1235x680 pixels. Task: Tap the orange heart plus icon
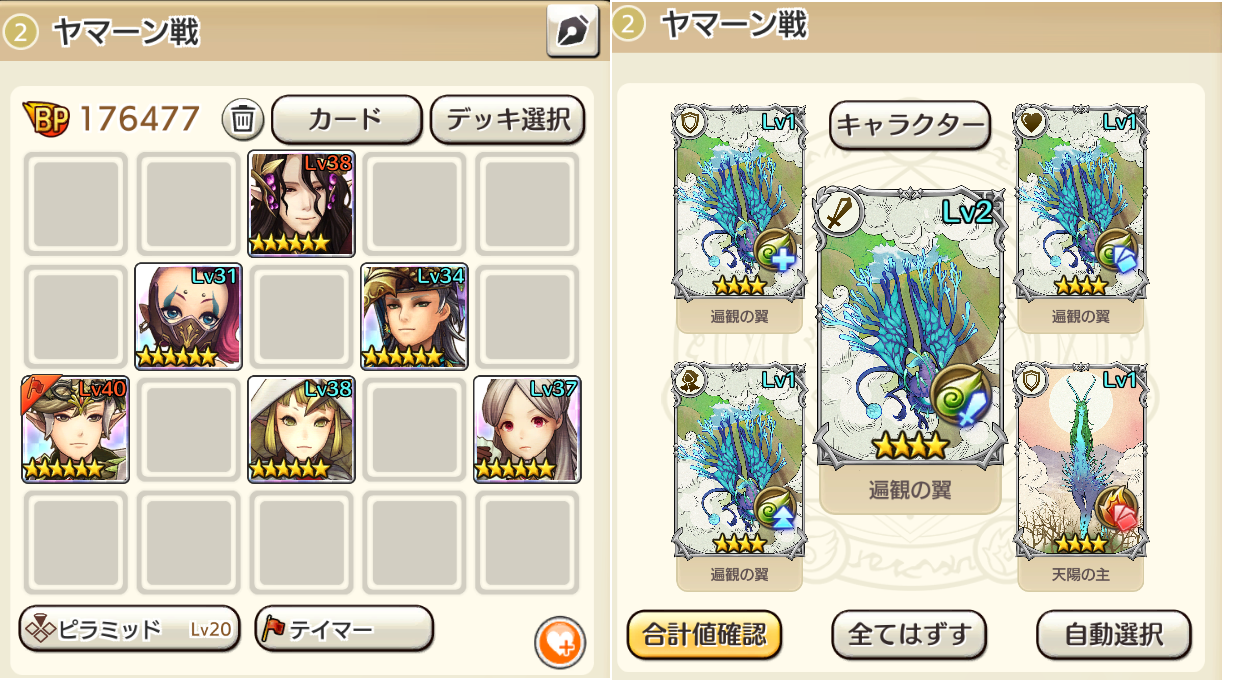click(x=560, y=642)
